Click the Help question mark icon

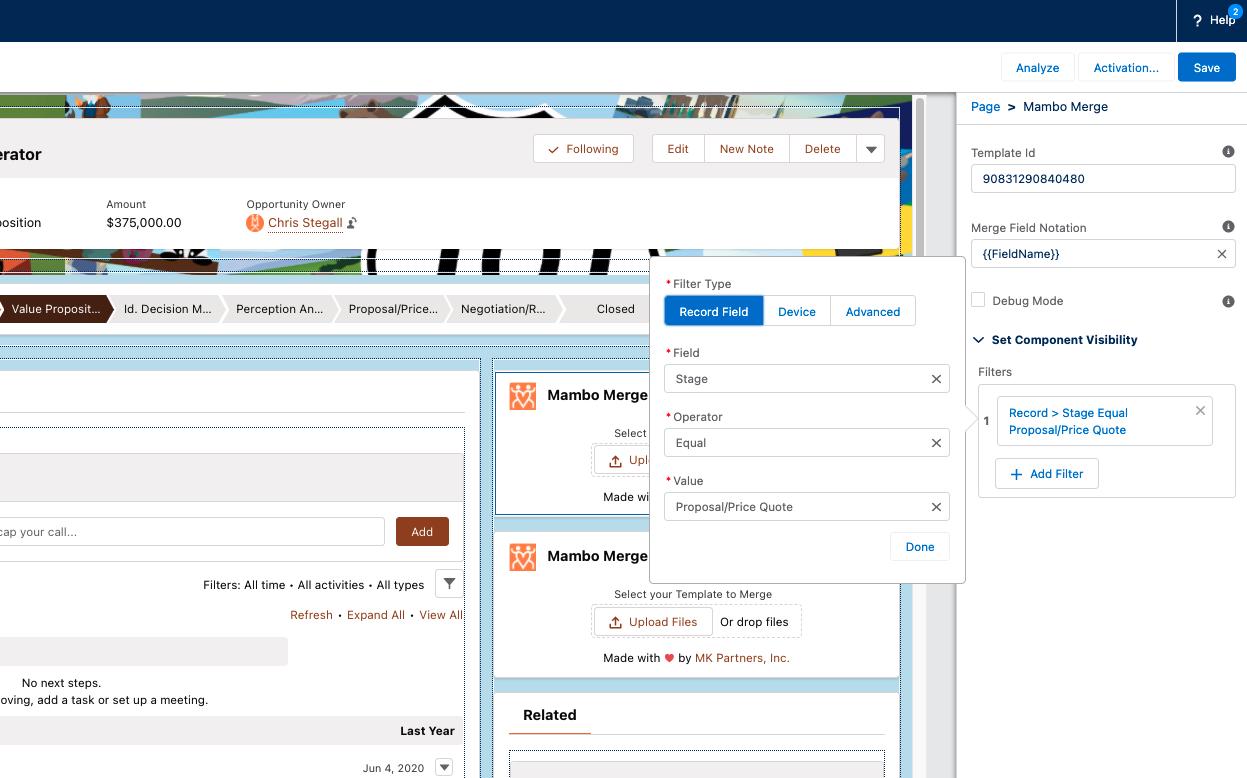(x=1197, y=21)
